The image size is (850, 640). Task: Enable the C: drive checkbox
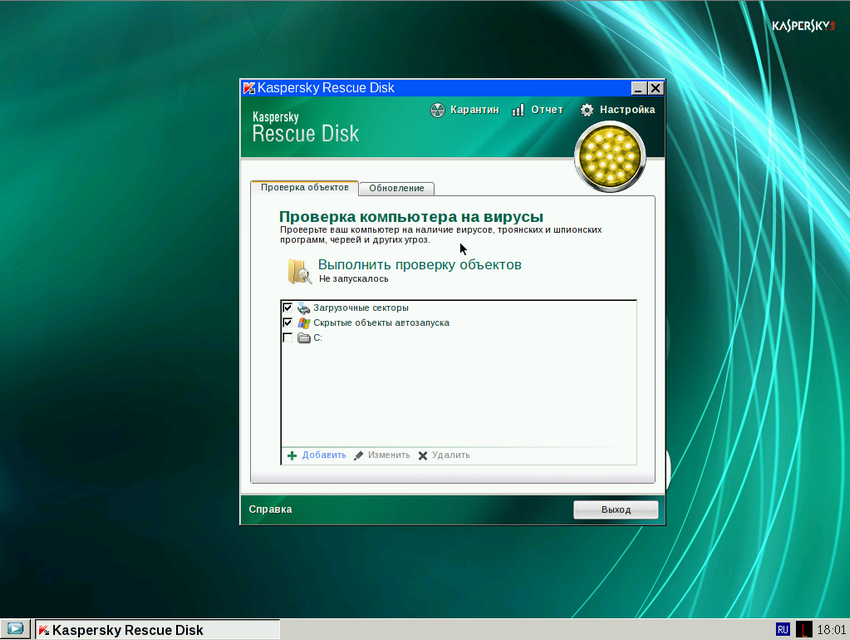[288, 338]
